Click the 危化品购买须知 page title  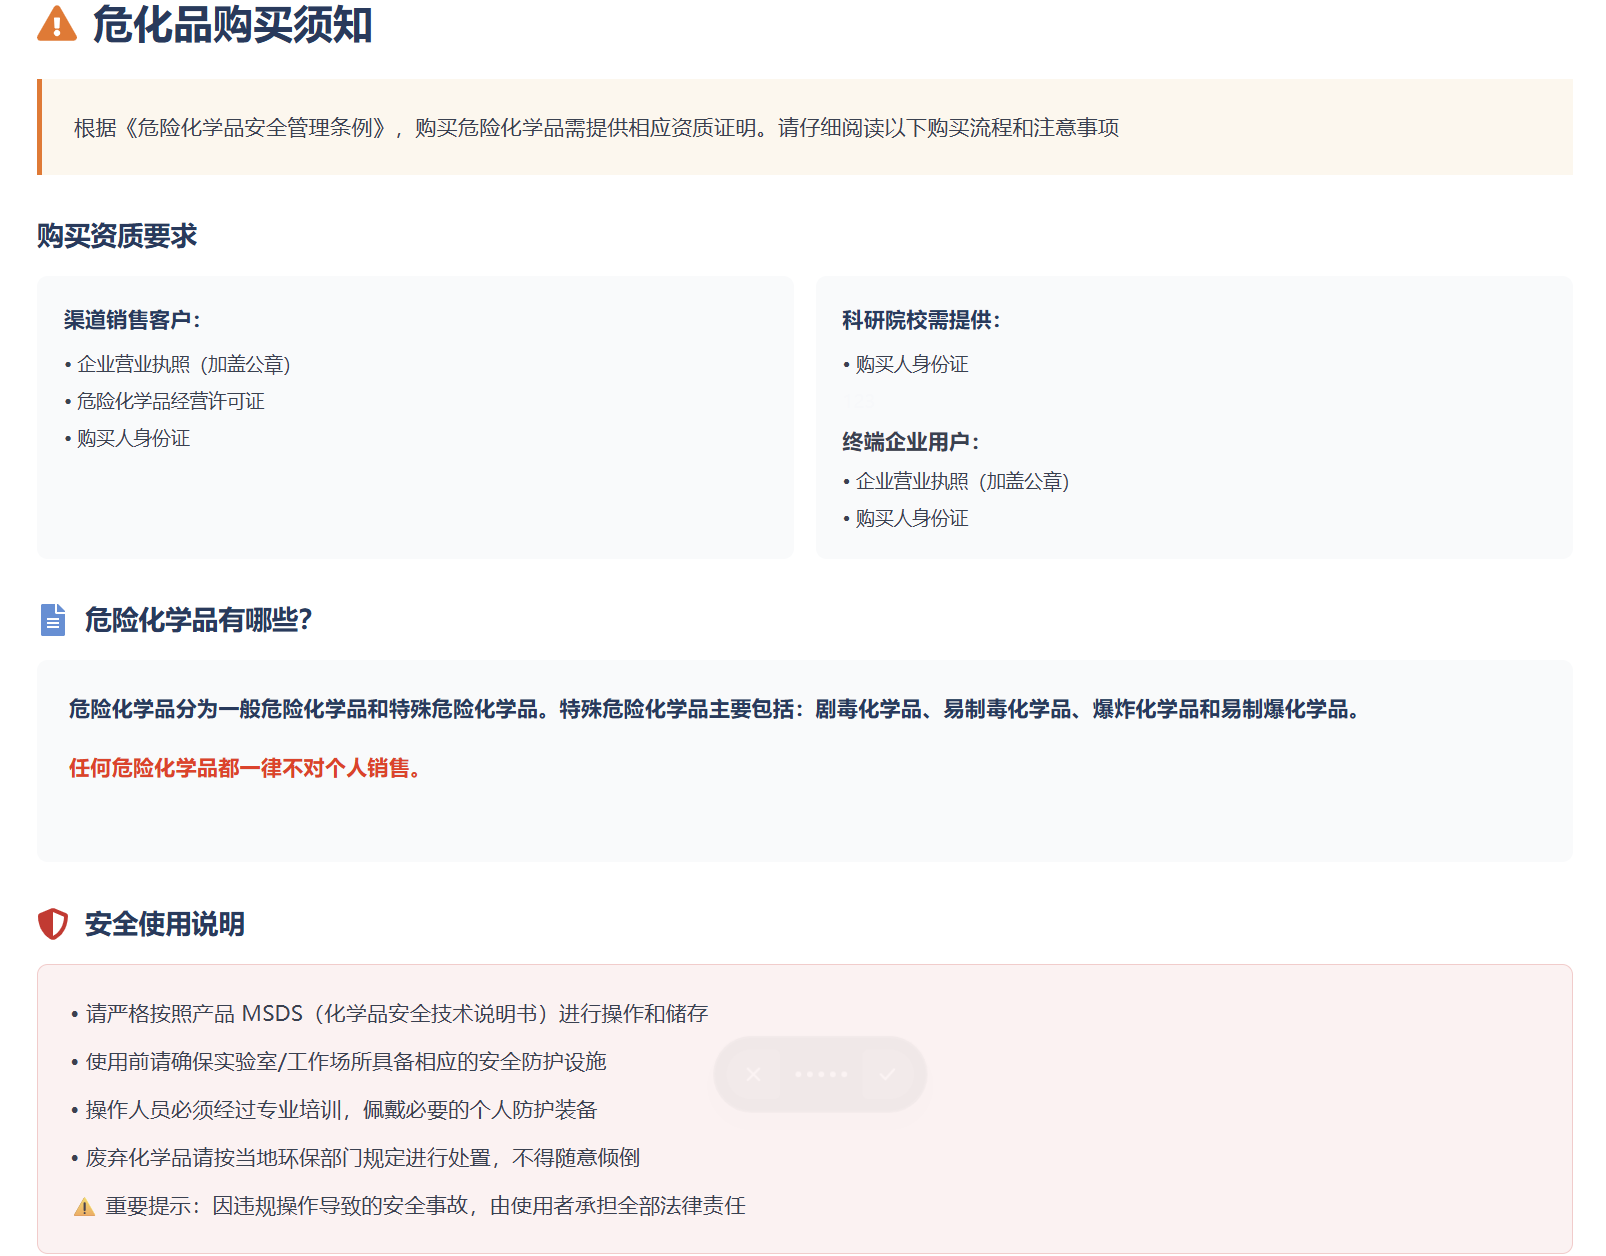point(233,24)
